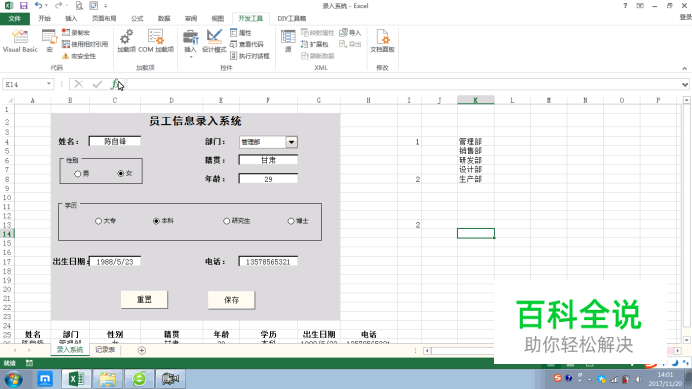The height and width of the screenshot is (389, 692).
Task: Open the green browser icon in taskbar
Action: coord(139,379)
